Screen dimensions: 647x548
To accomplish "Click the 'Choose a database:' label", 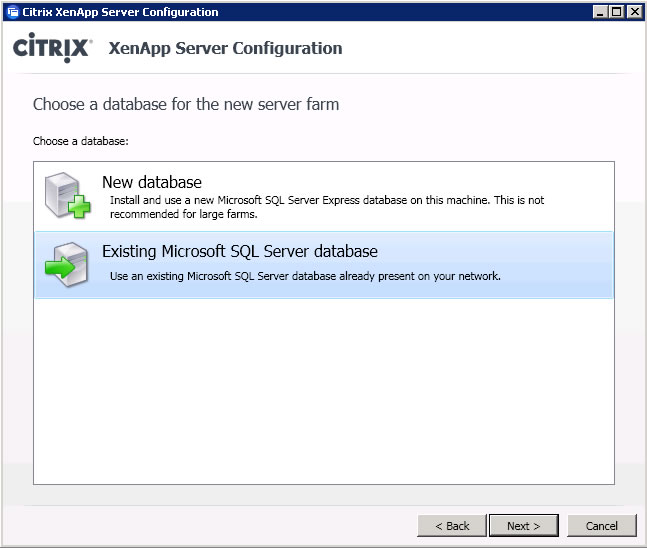I will 81,141.
